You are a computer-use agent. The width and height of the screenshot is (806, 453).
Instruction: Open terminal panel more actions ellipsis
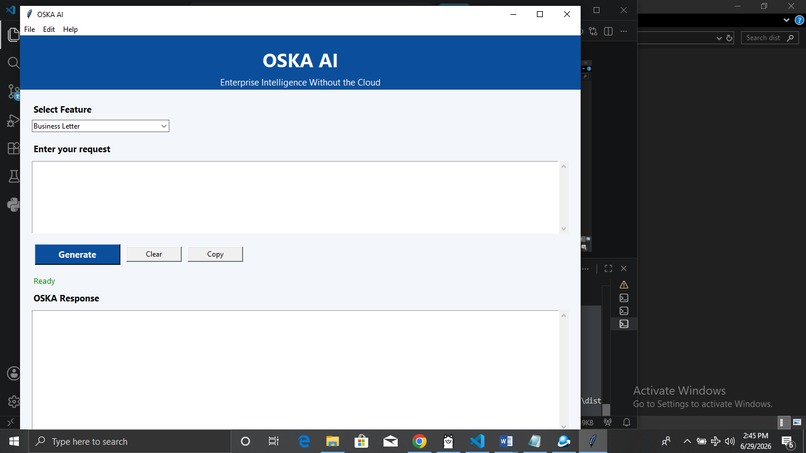pos(585,268)
